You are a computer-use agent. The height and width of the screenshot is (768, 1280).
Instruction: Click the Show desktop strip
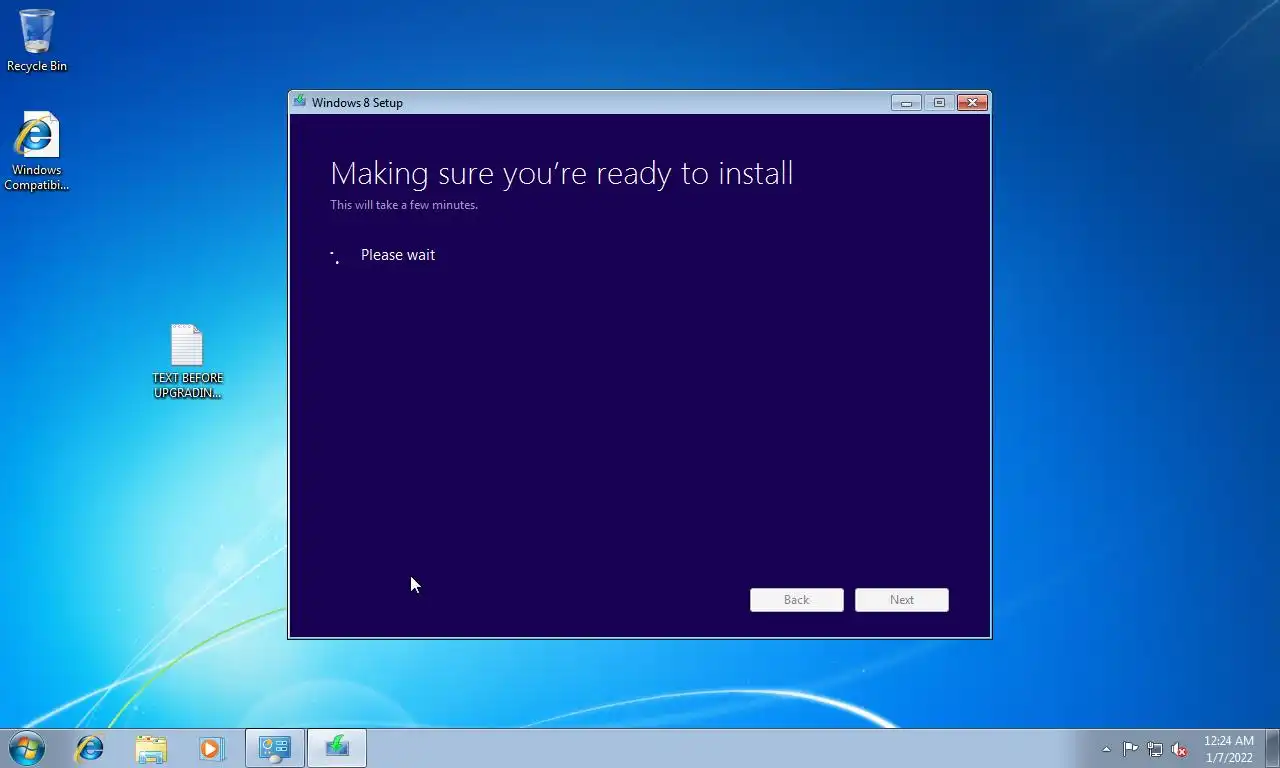(1272, 748)
